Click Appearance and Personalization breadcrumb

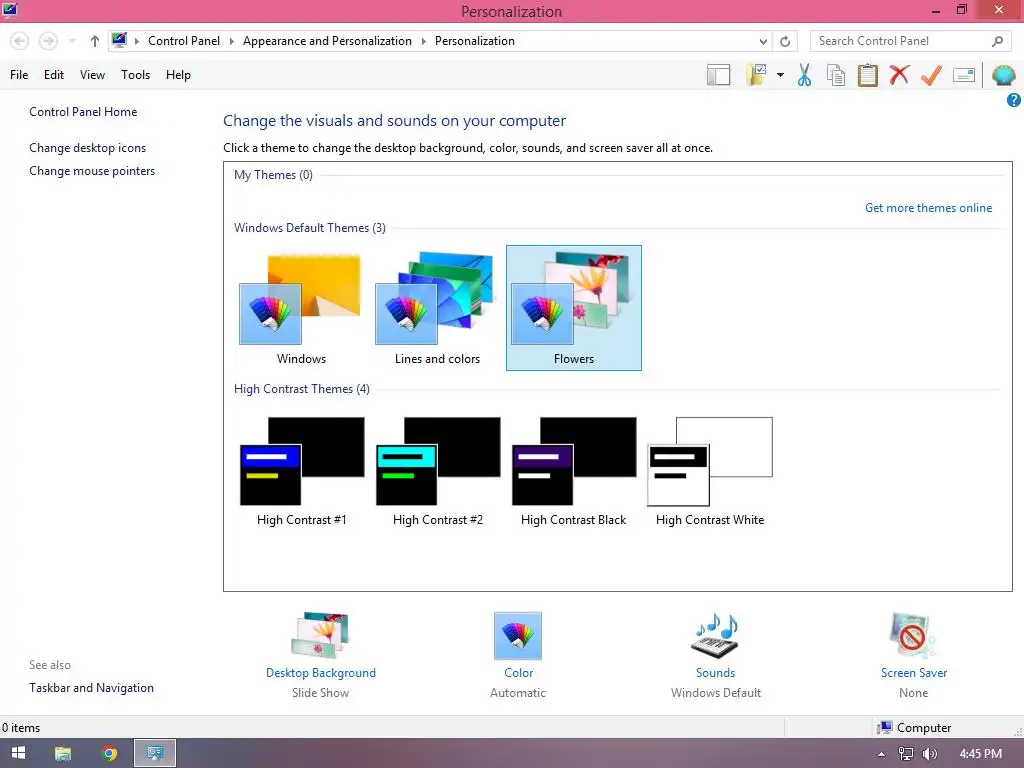coord(327,40)
